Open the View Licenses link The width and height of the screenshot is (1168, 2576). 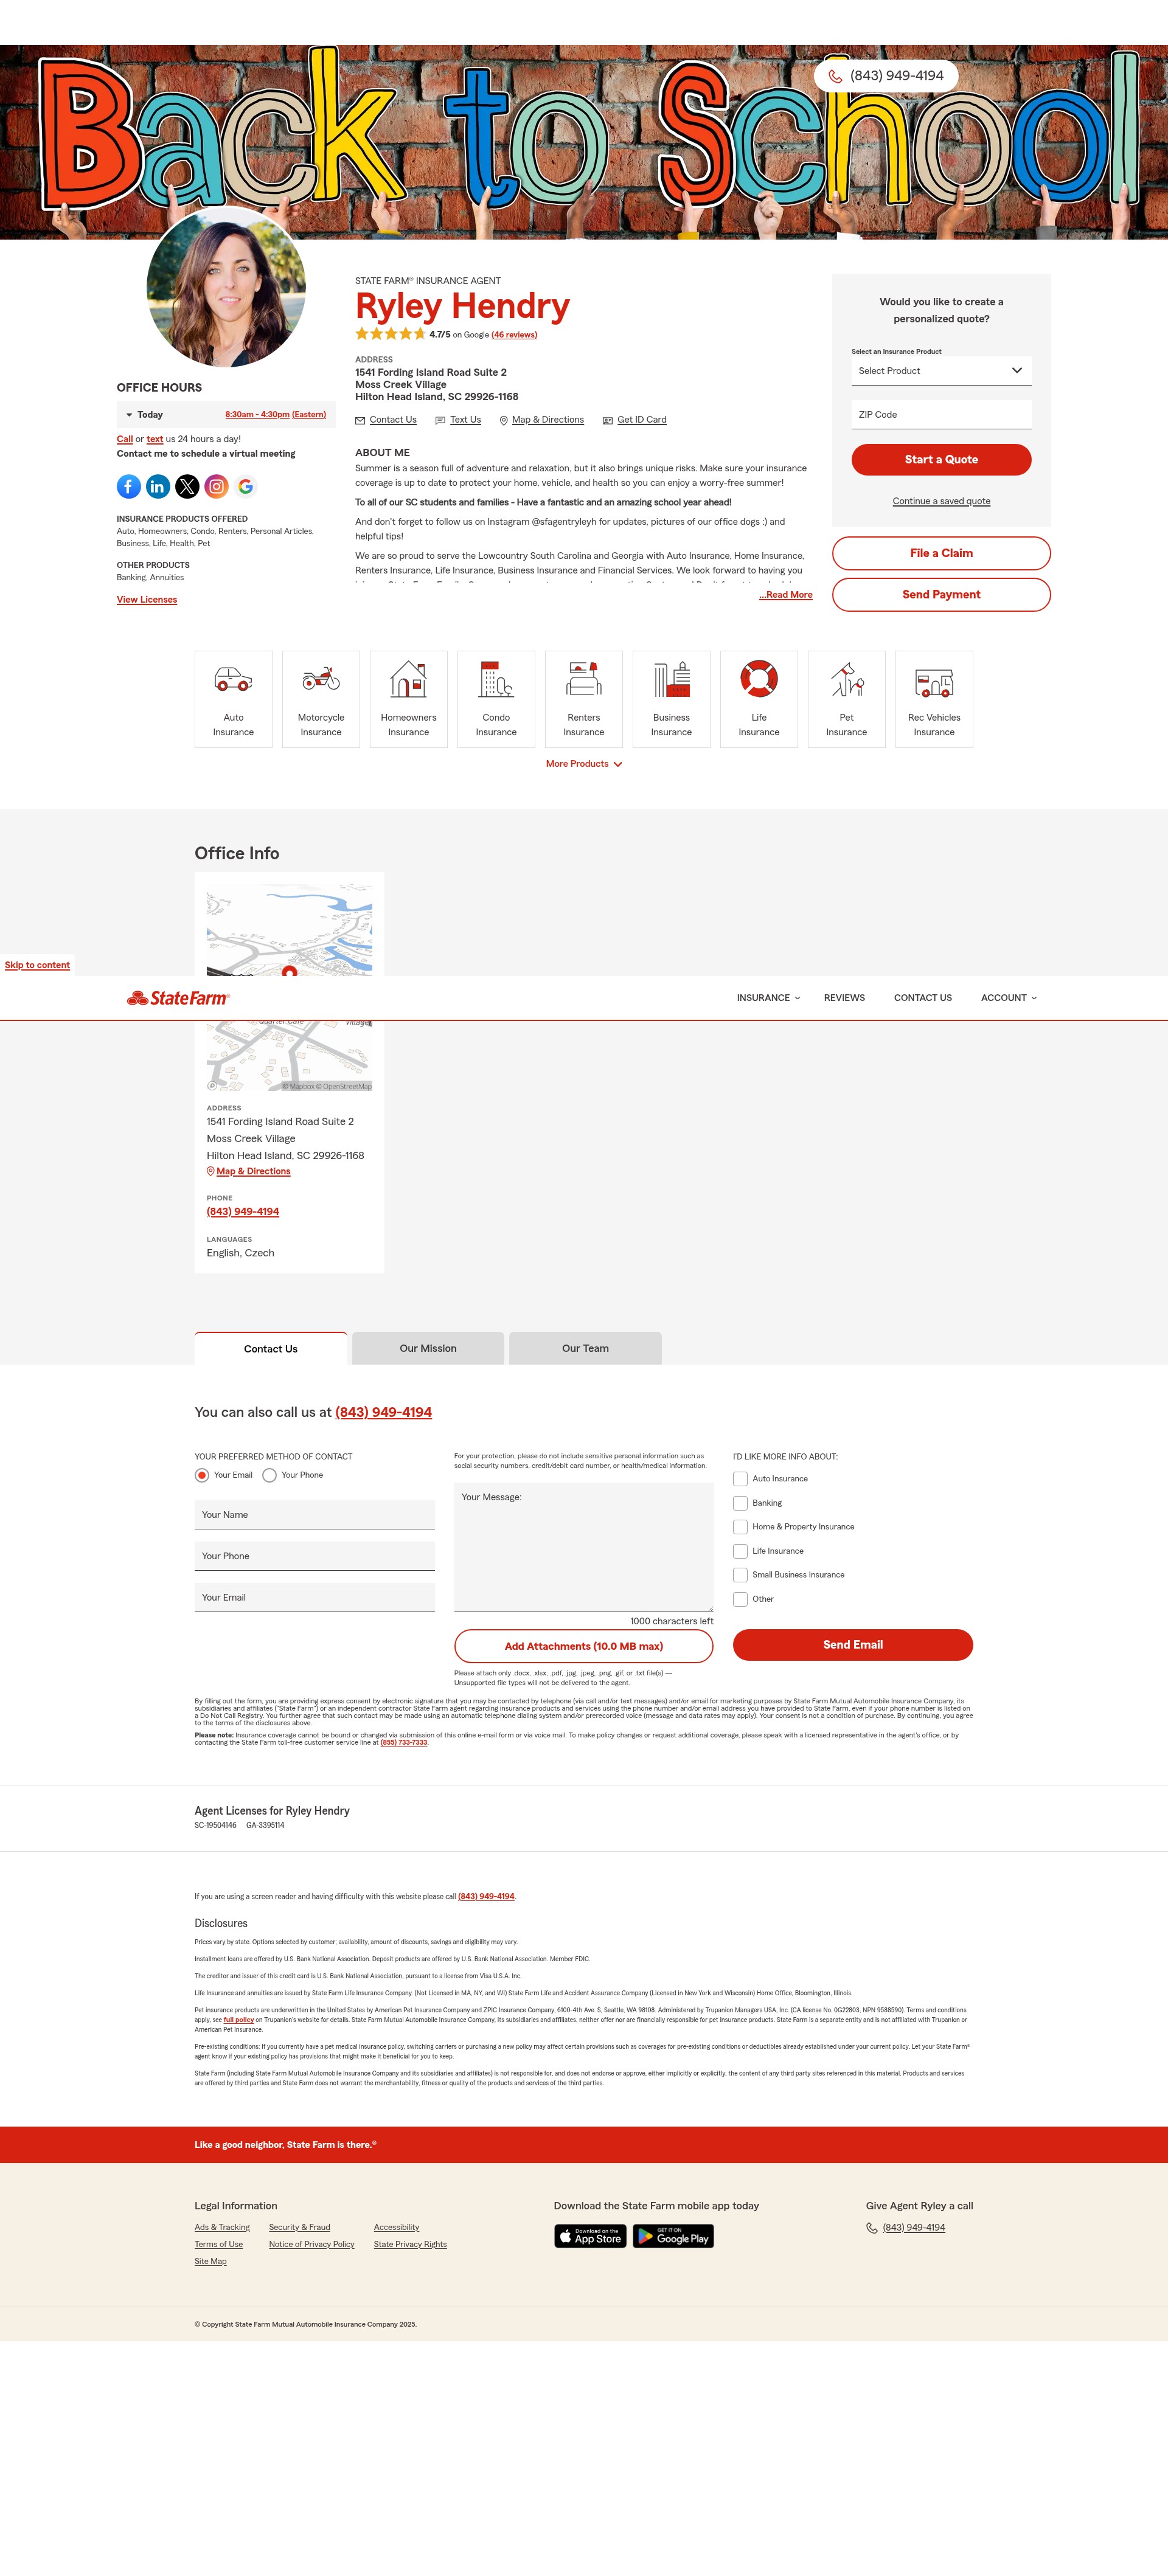tap(147, 600)
